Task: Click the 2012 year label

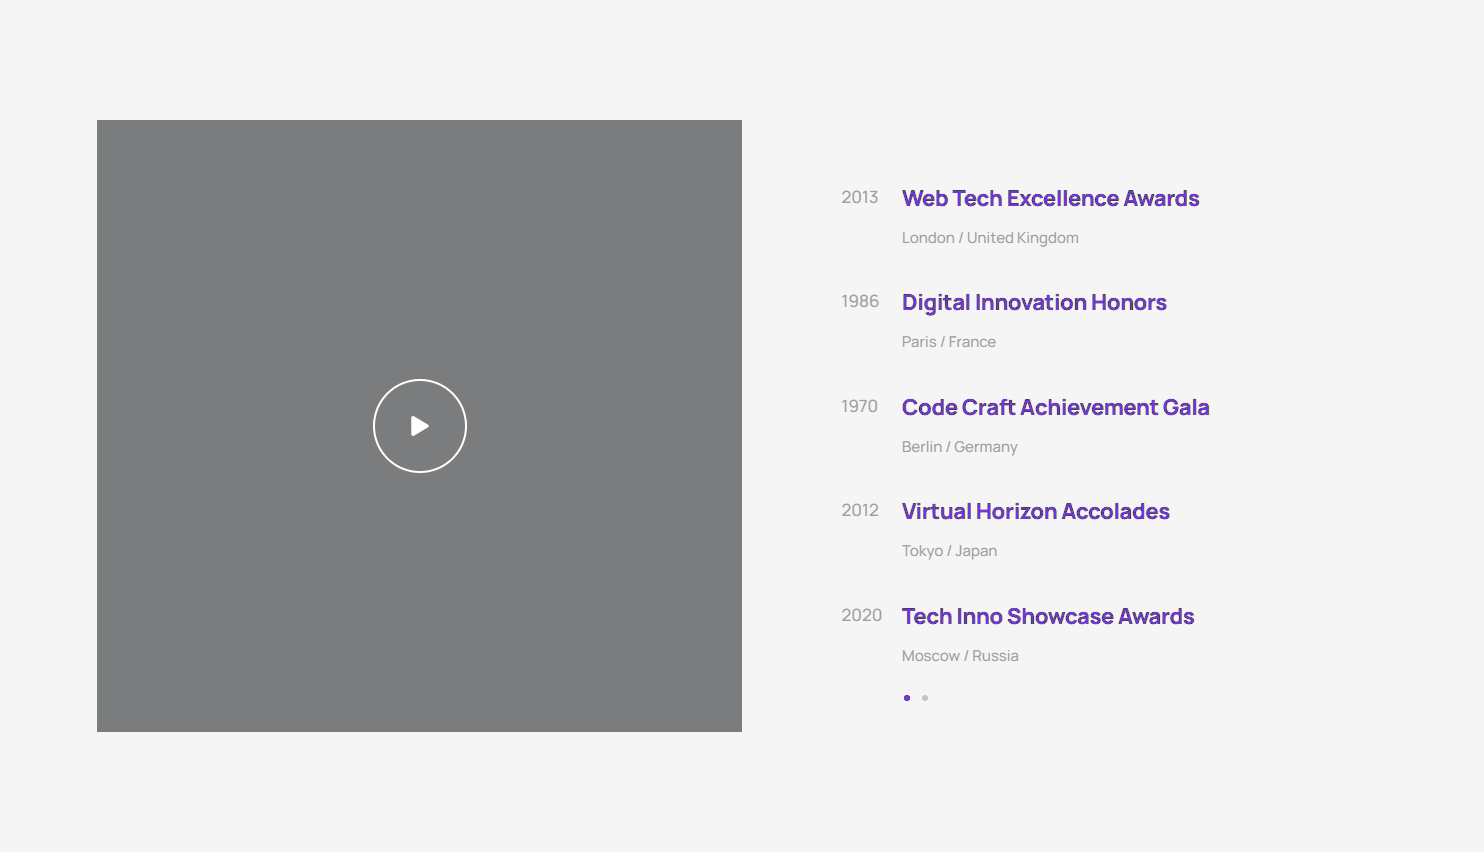Action: coord(859,511)
